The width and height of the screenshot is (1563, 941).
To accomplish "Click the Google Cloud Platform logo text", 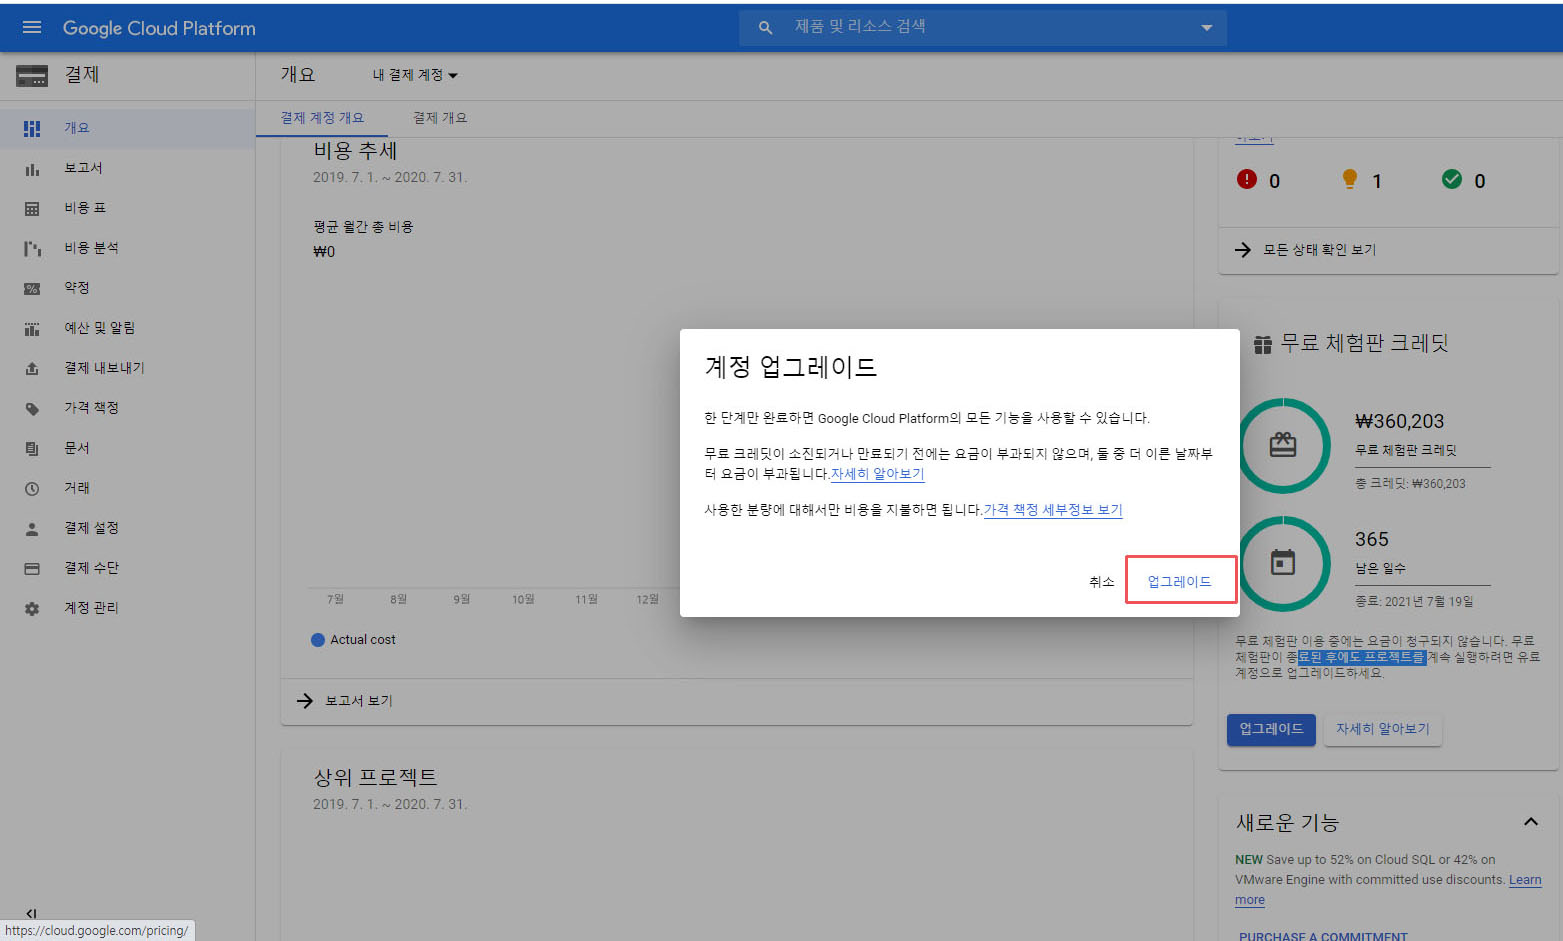I will tap(159, 28).
